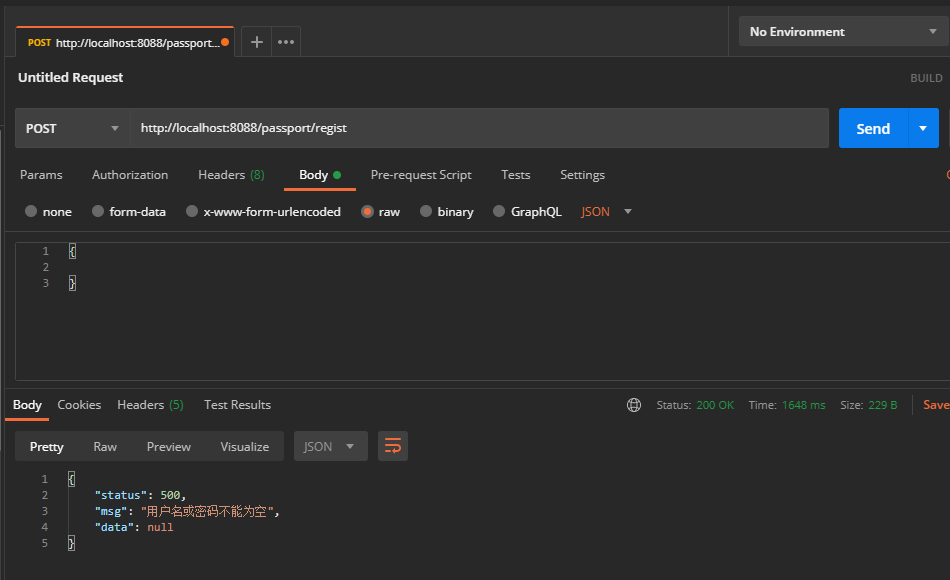Switch to the Params tab

point(41,175)
